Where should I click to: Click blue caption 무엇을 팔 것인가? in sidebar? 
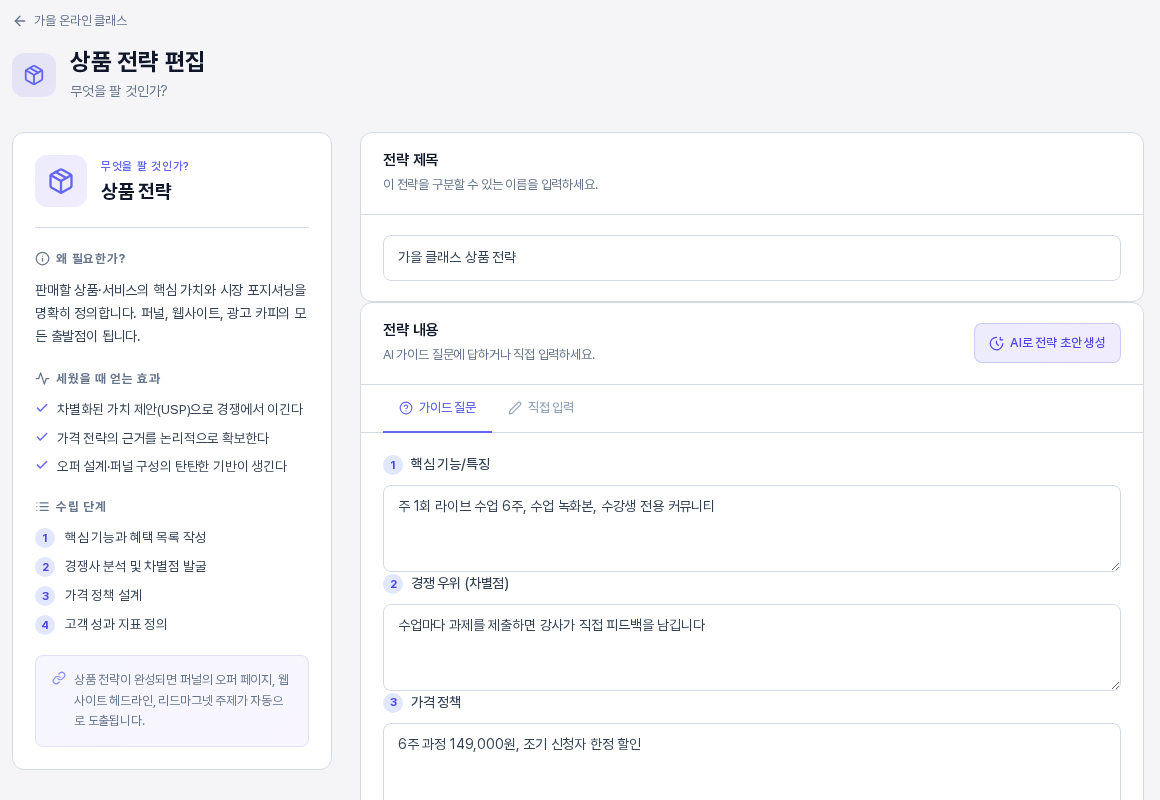(x=144, y=166)
